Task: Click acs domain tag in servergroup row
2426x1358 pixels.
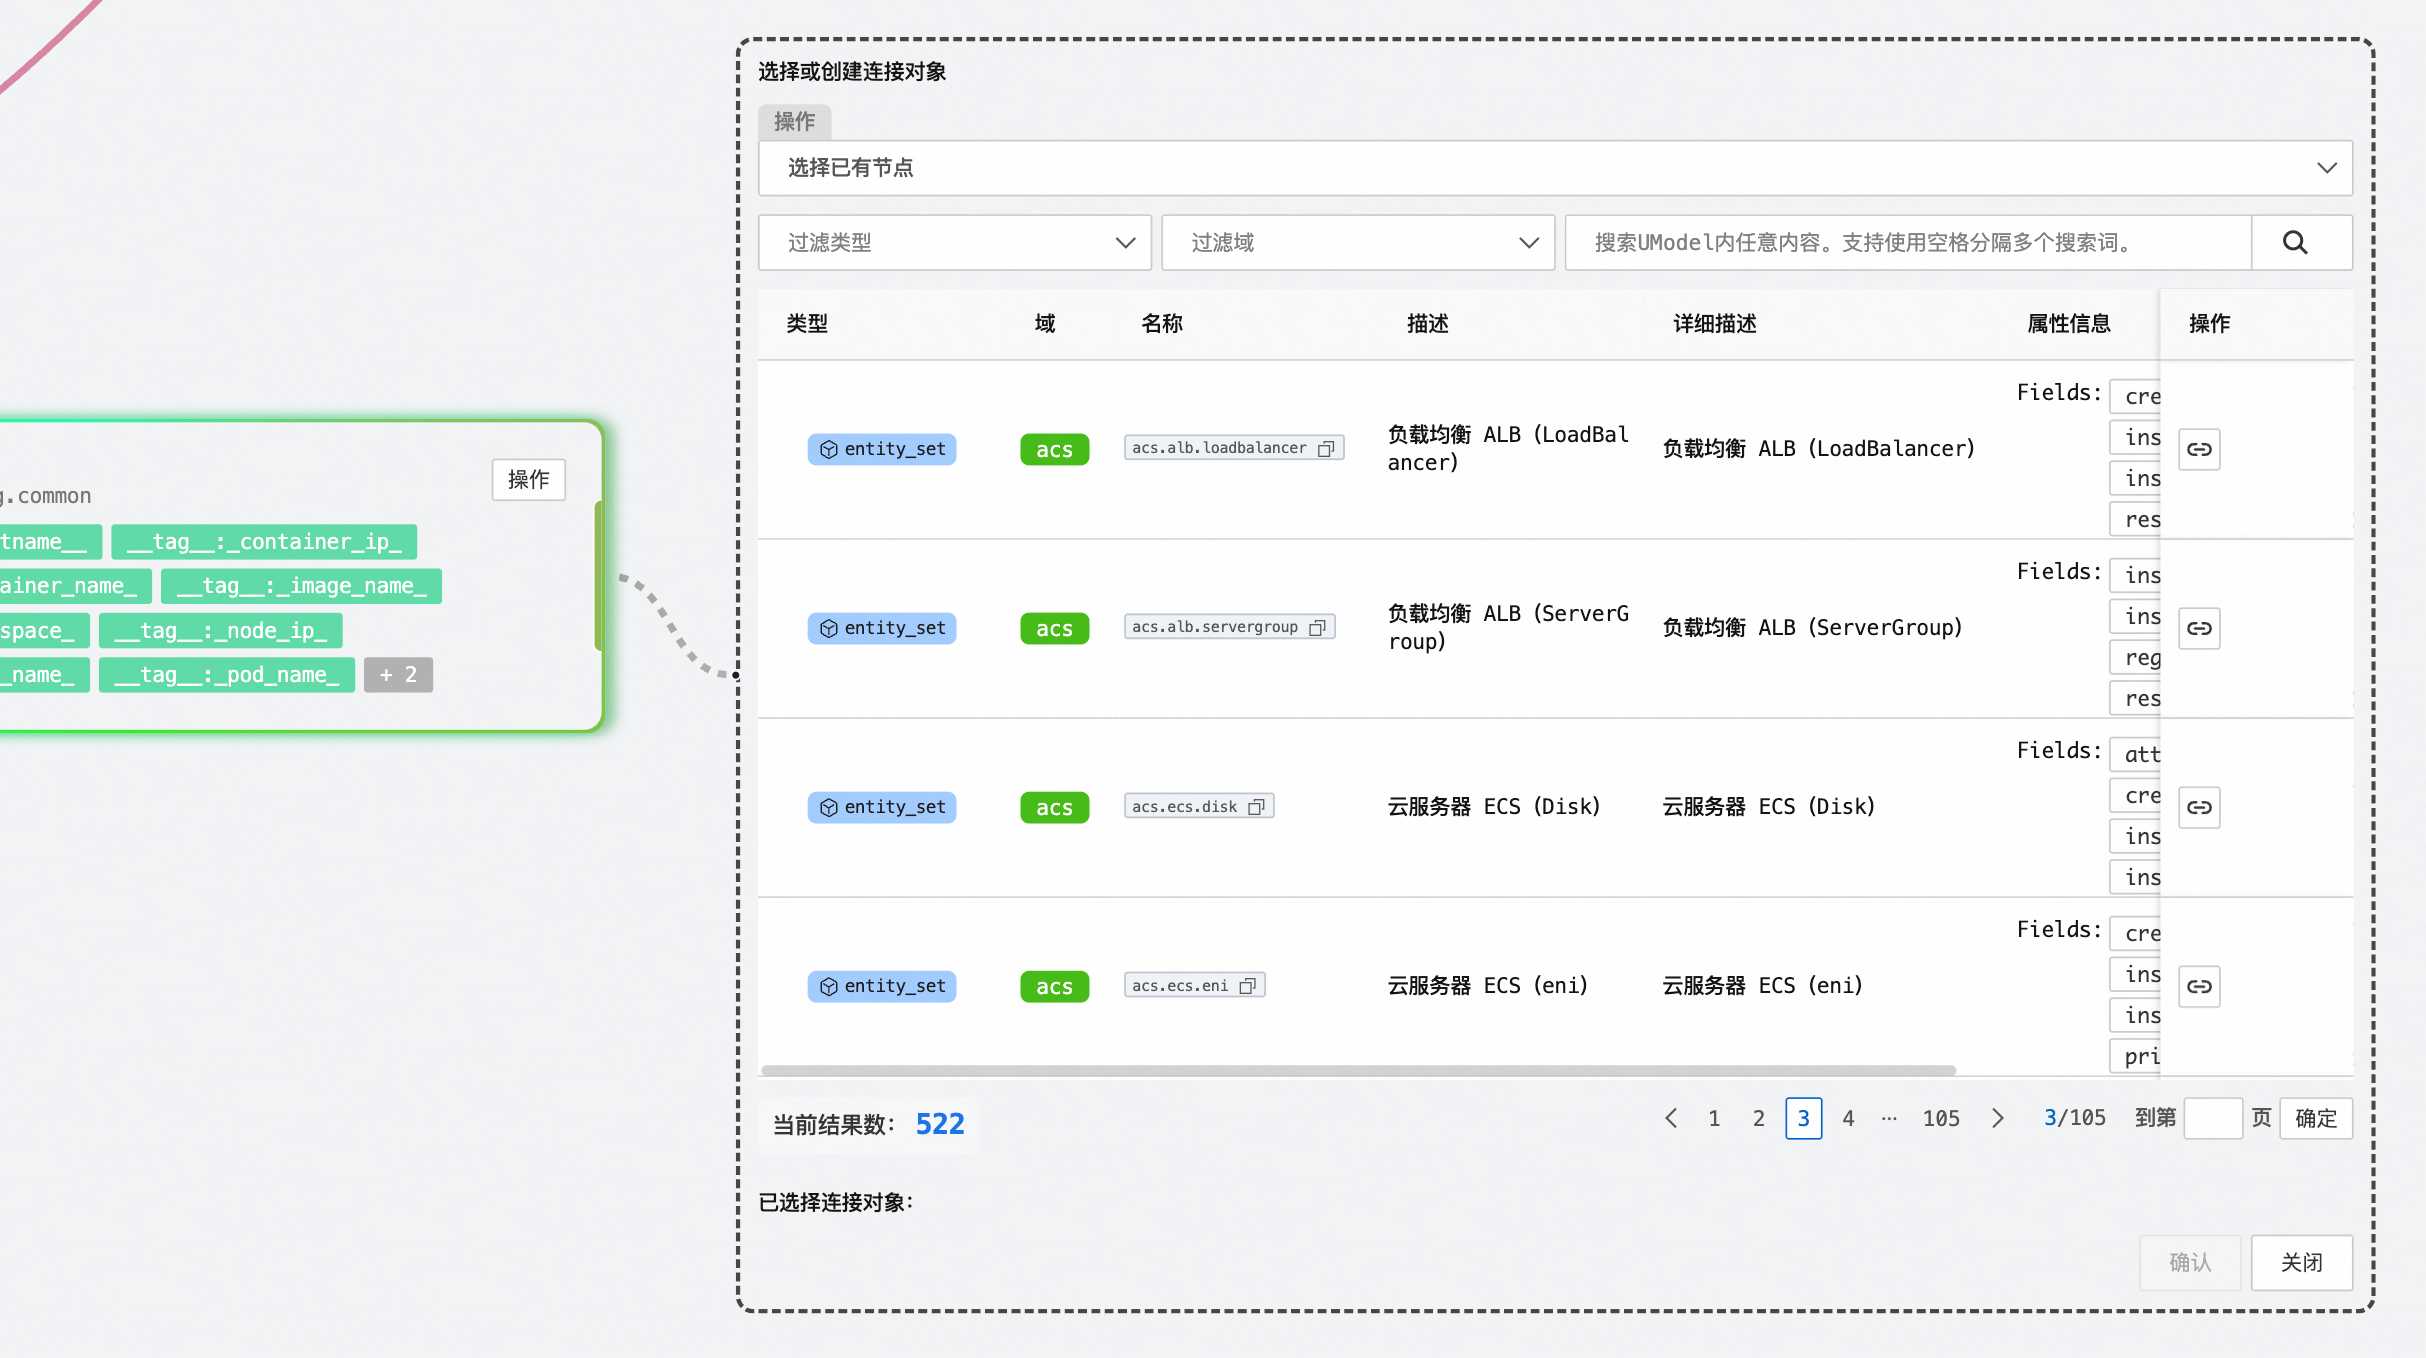Action: [x=1054, y=628]
